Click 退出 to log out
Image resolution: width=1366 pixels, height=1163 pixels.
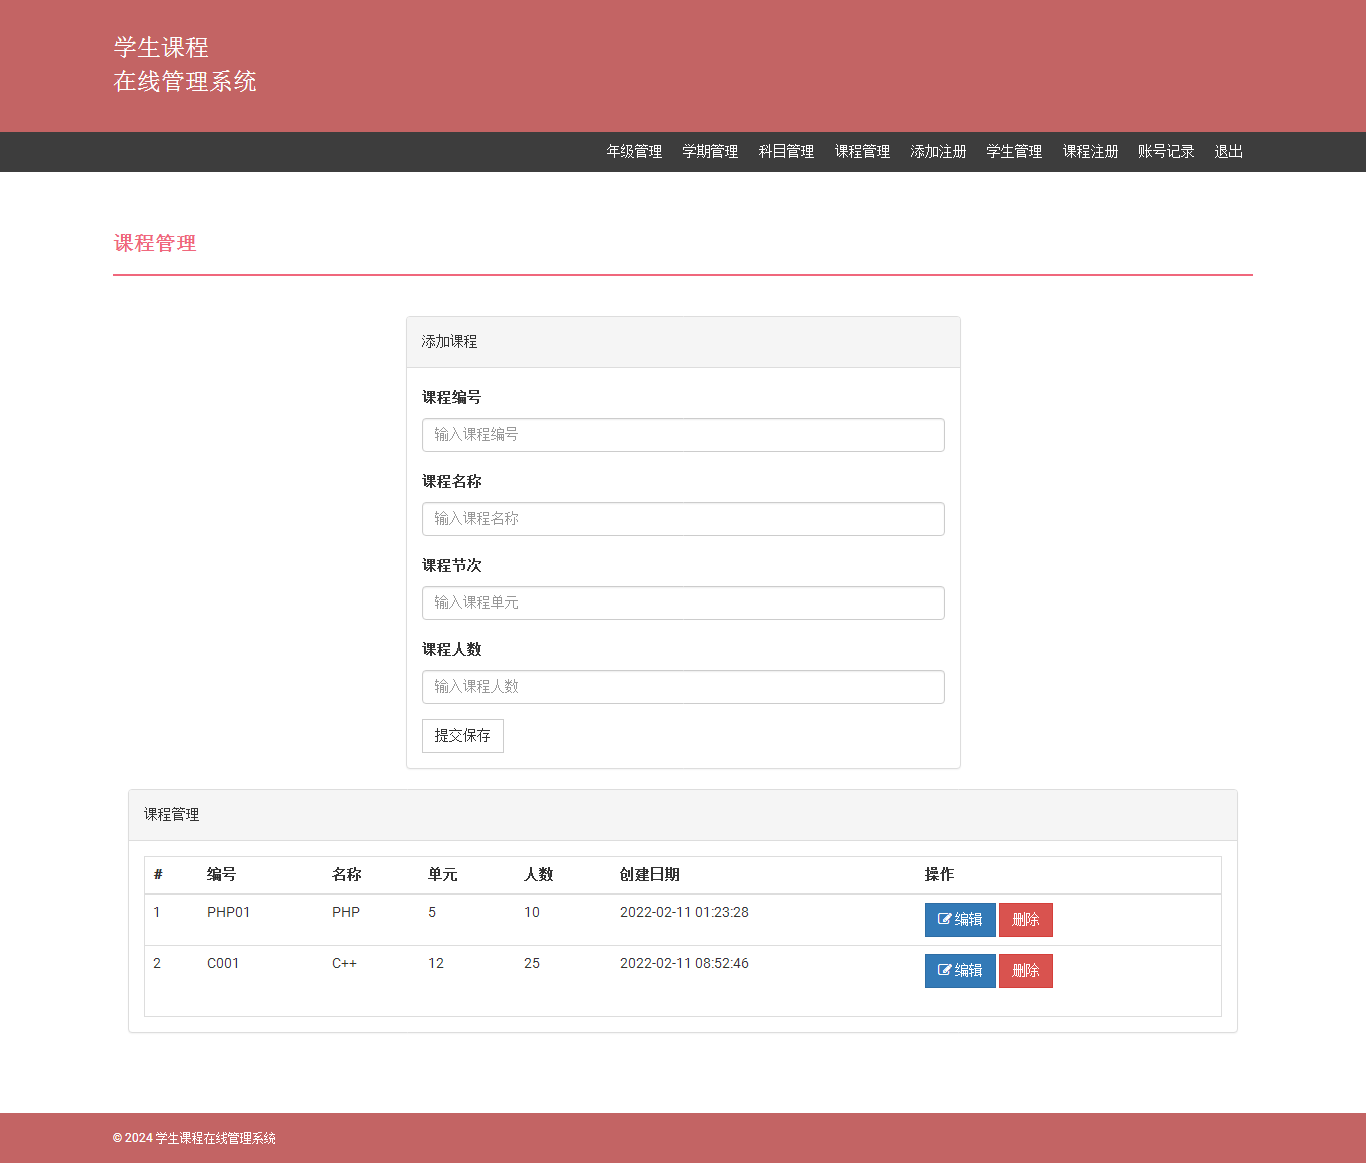coord(1228,152)
